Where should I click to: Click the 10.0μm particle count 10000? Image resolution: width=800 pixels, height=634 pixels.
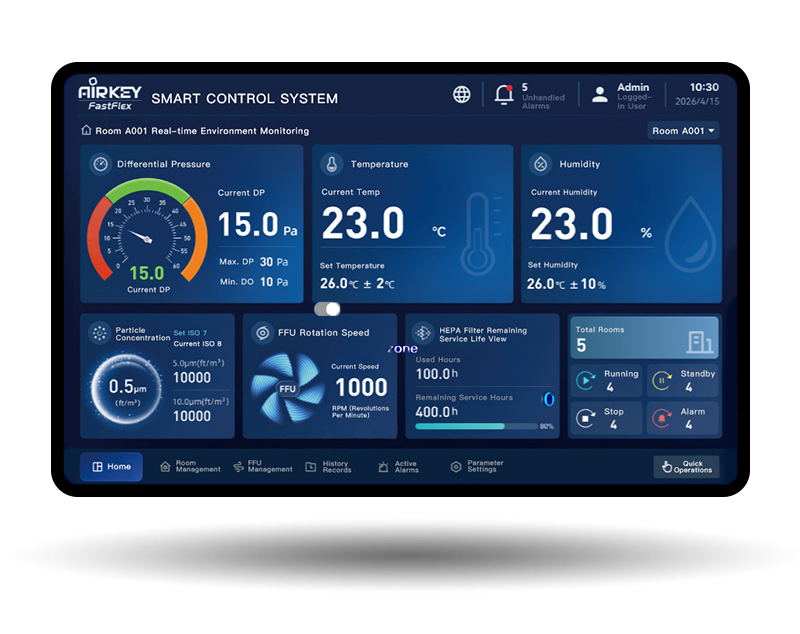click(192, 417)
